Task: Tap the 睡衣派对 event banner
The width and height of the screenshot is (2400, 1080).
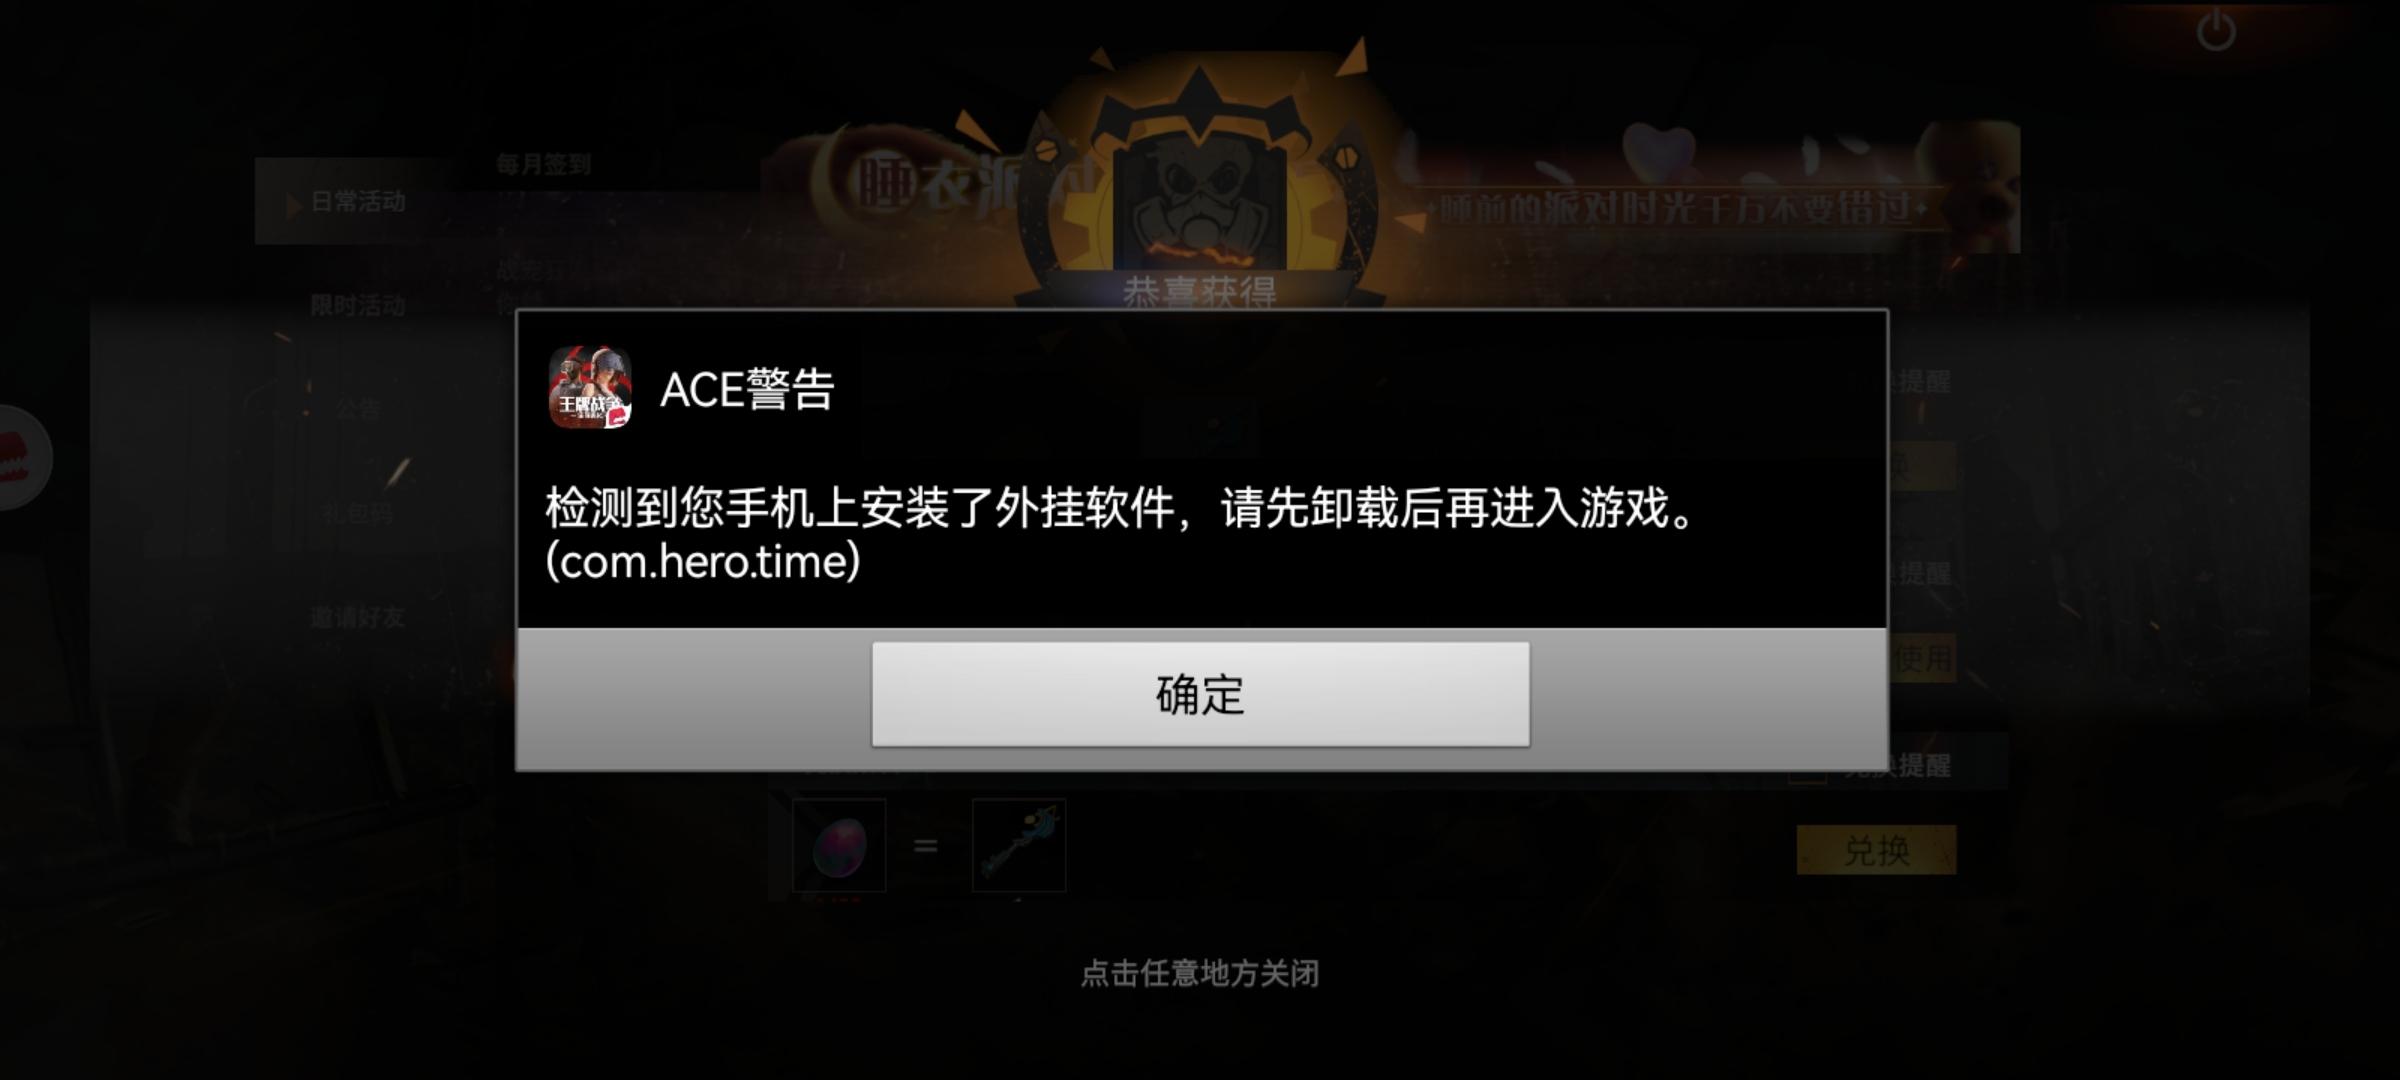Action: [x=1390, y=190]
